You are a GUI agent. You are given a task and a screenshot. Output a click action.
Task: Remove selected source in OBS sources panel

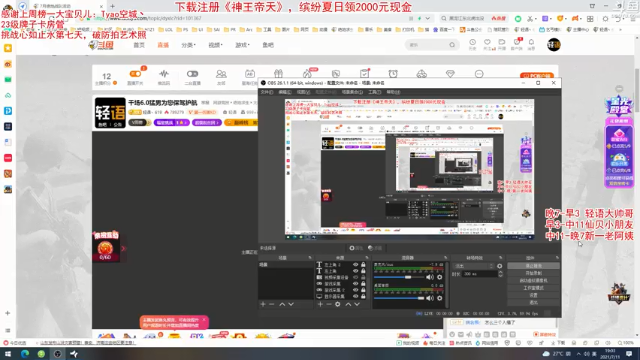(x=329, y=304)
